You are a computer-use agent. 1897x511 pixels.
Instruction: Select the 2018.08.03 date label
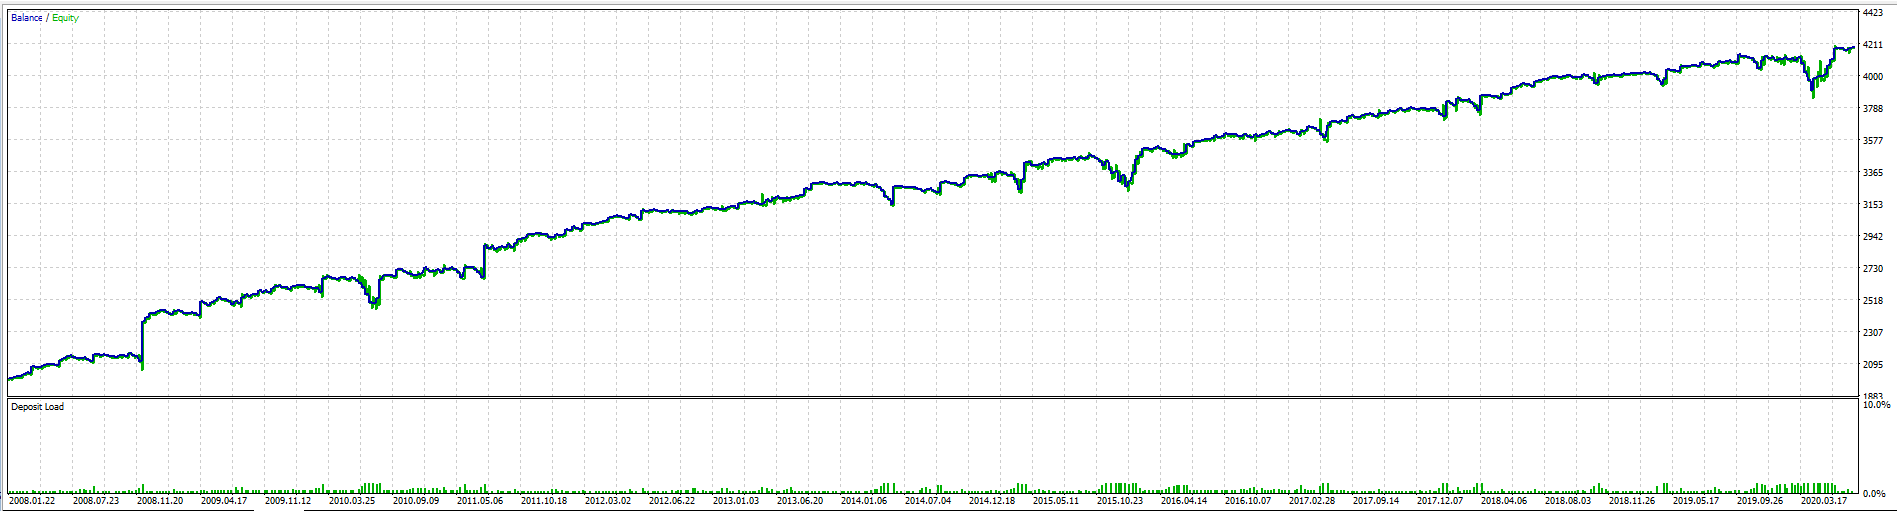(1568, 501)
